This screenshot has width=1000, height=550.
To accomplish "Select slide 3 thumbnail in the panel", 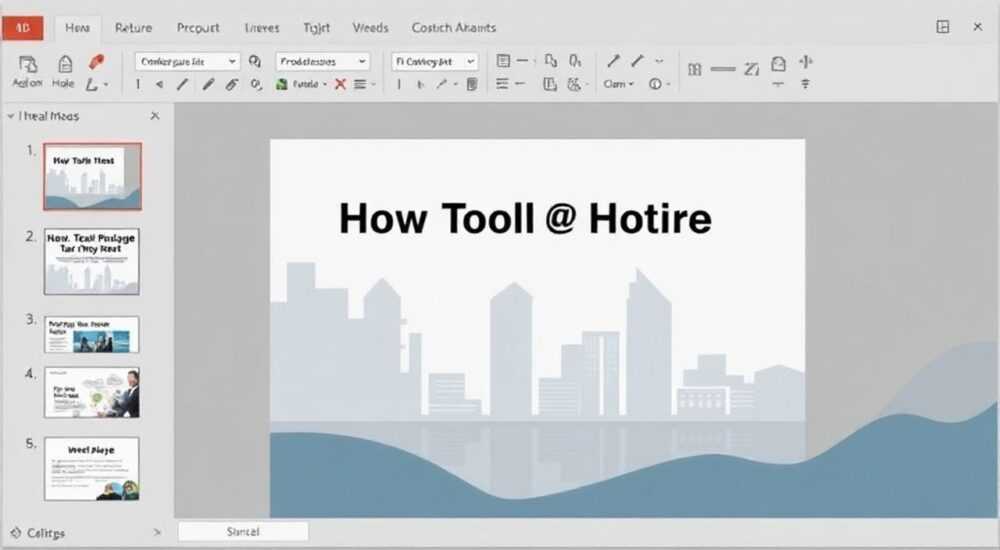I will (92, 334).
